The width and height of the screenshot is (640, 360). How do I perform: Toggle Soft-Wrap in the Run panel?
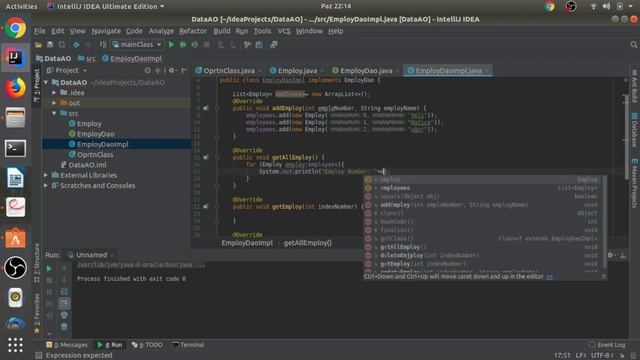point(64,292)
